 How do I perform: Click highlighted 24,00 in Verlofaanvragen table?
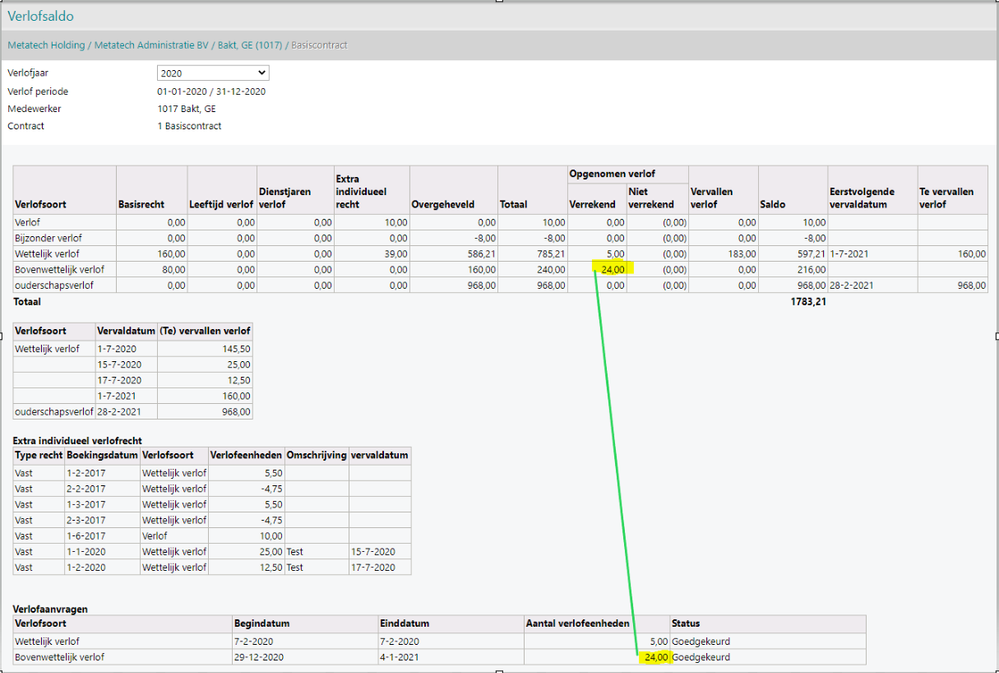(x=655, y=657)
